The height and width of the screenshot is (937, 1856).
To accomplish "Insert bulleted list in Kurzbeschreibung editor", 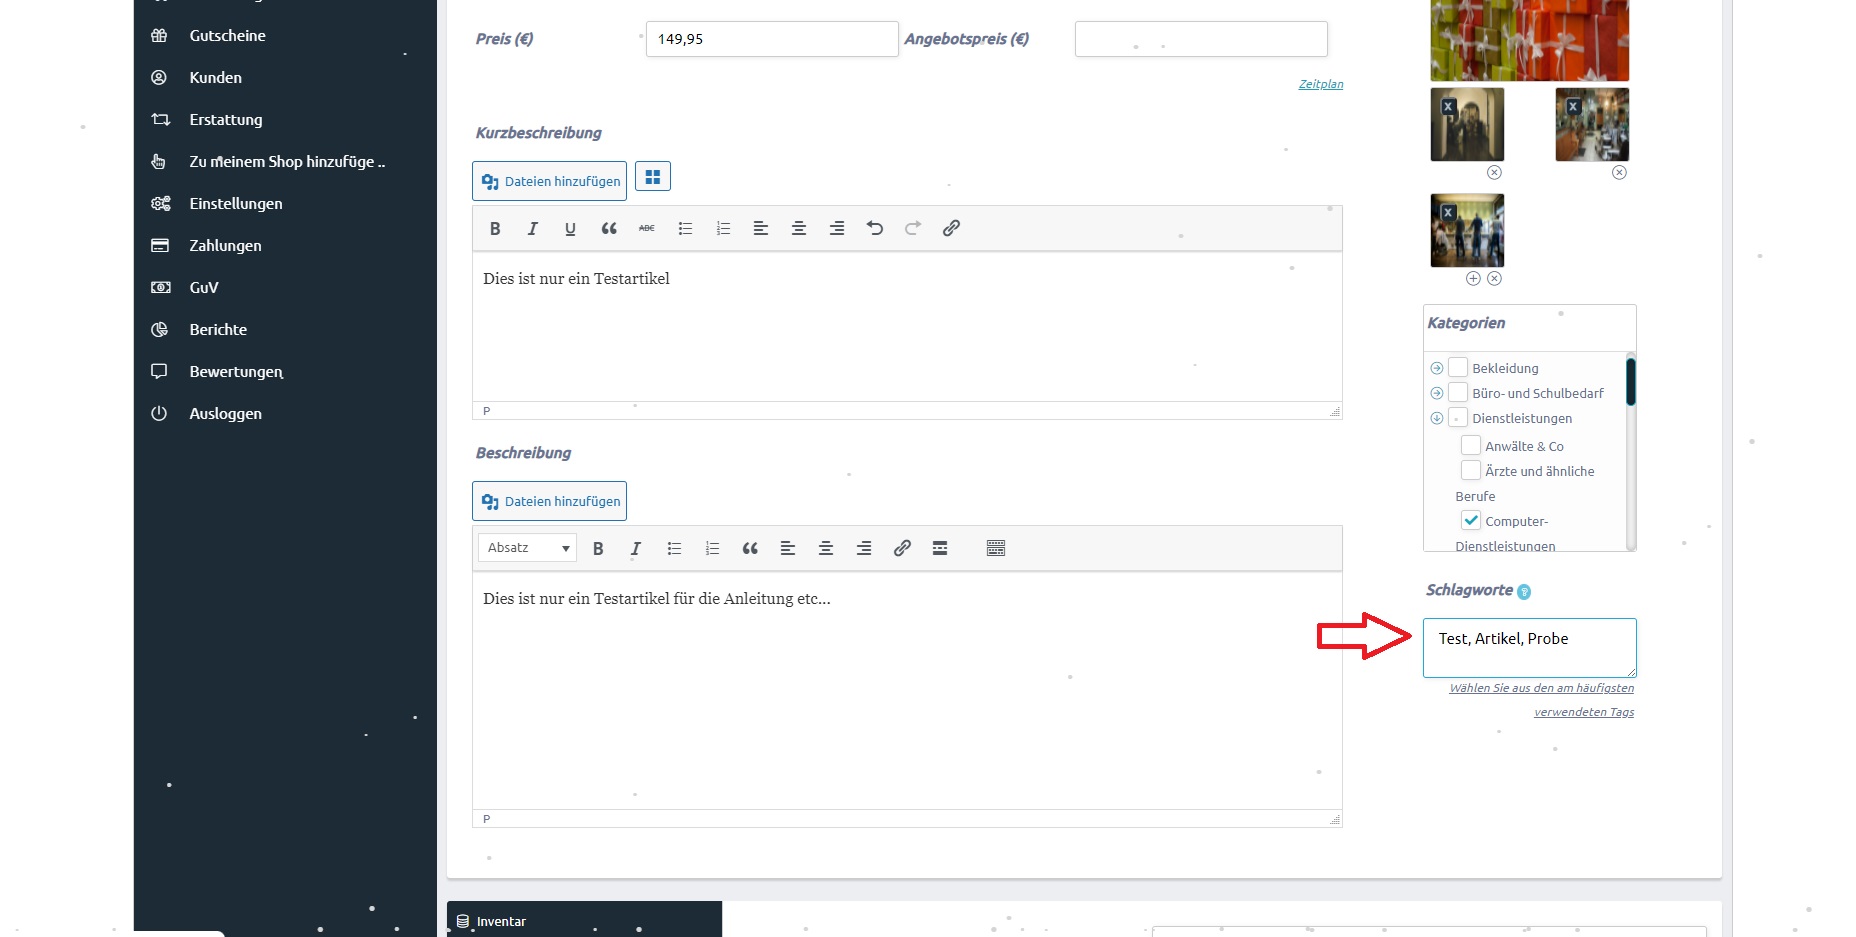I will coord(685,228).
